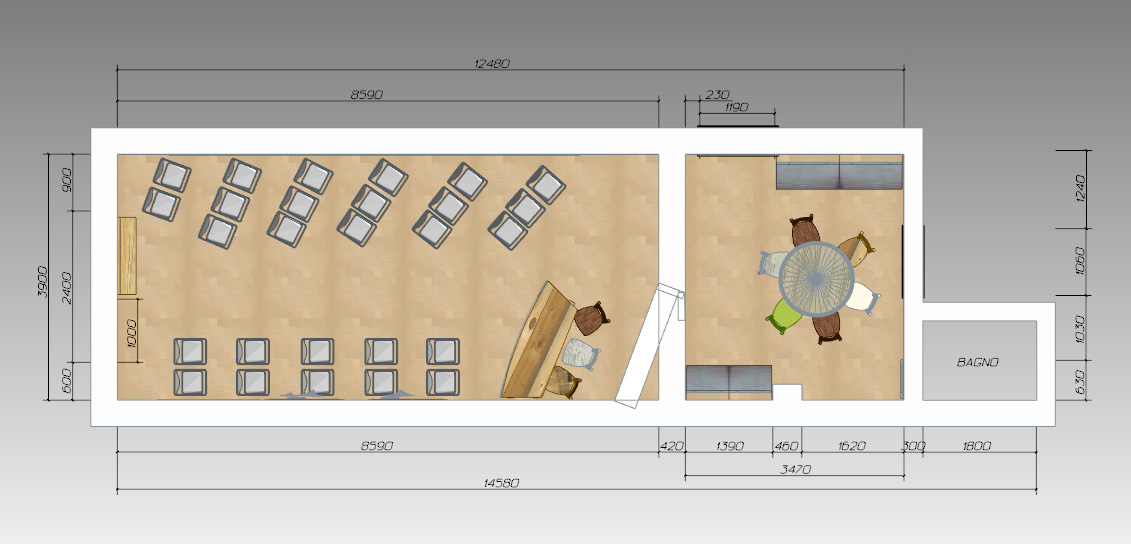Image resolution: width=1131 pixels, height=544 pixels.
Task: Select the round glass table
Action: [817, 278]
